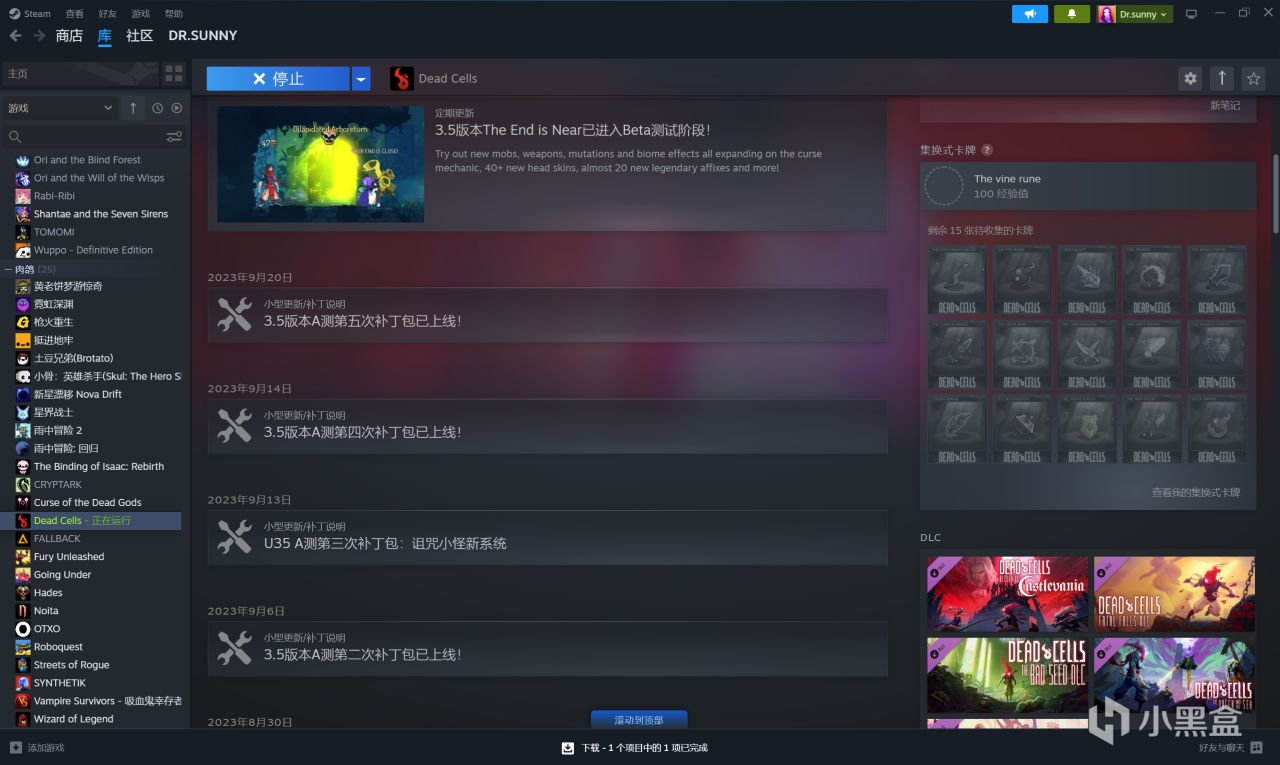Open the 帮助 menu

point(174,14)
